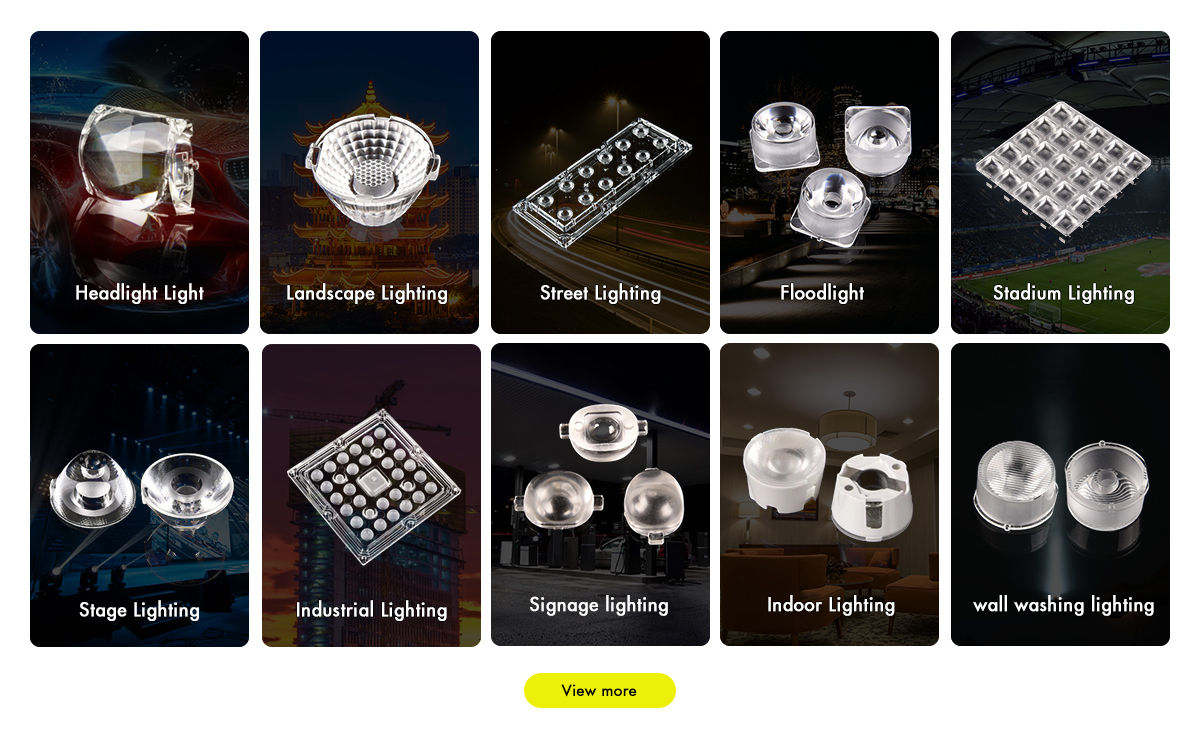Click the Indoor Lighting text label
1200x738 pixels.
pos(831,605)
